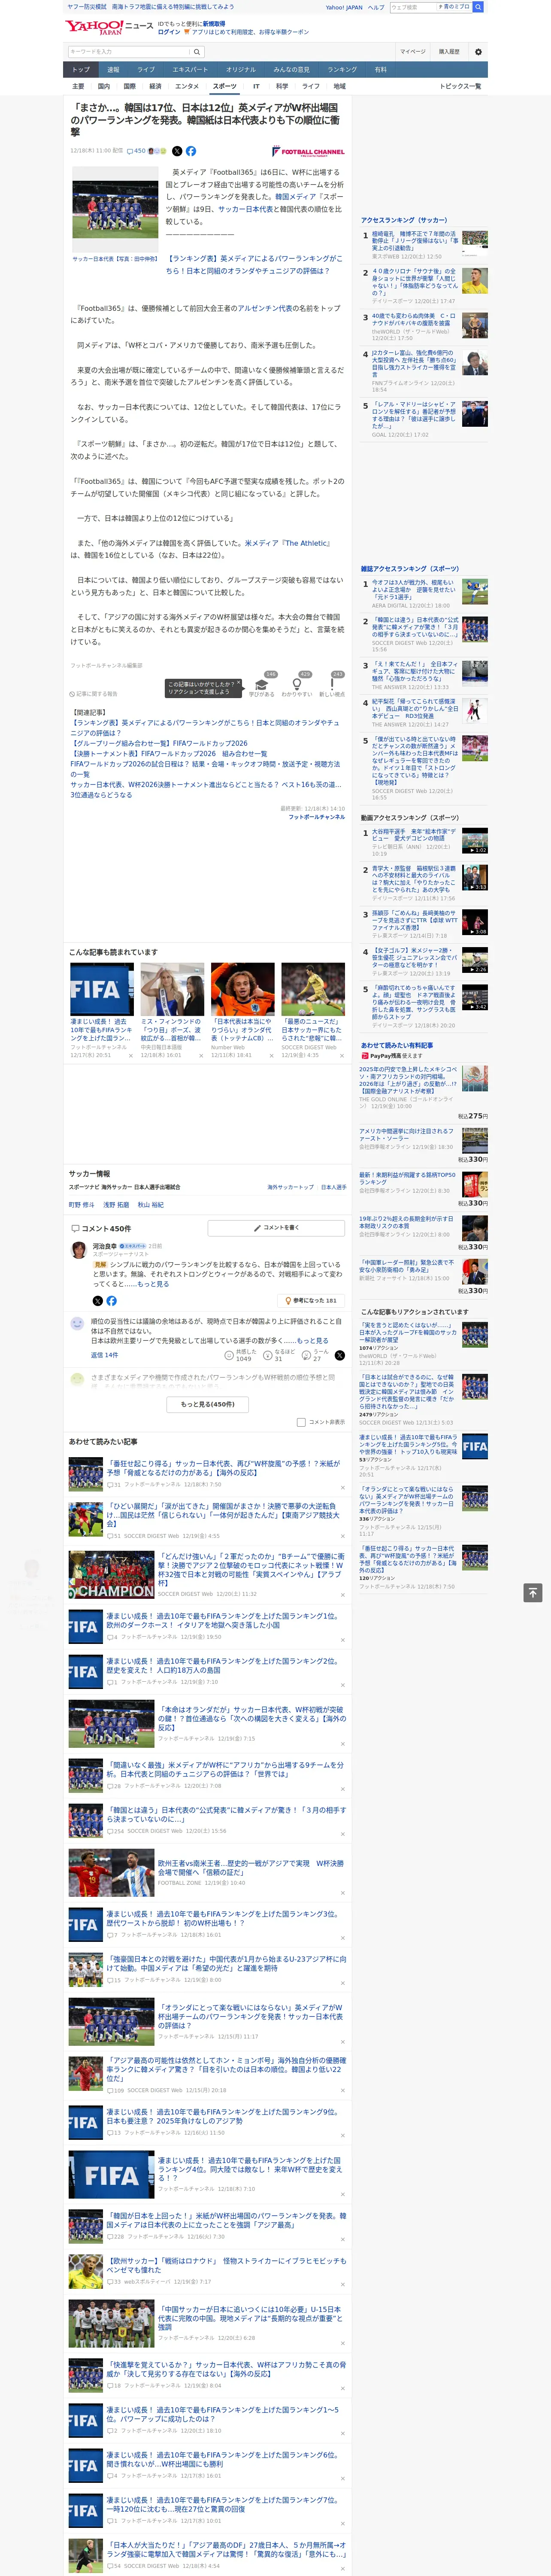Open 【グループリーグ組み合わせ一覧】 related link
Viewport: 551px width, 2576px height.
tap(159, 743)
